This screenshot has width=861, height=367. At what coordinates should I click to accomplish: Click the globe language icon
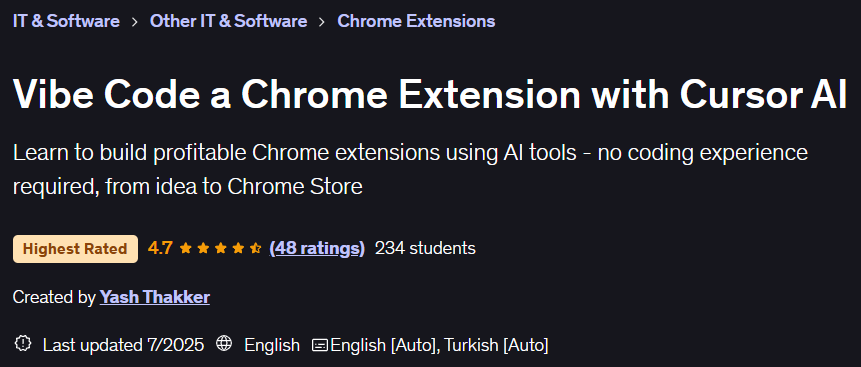point(224,344)
